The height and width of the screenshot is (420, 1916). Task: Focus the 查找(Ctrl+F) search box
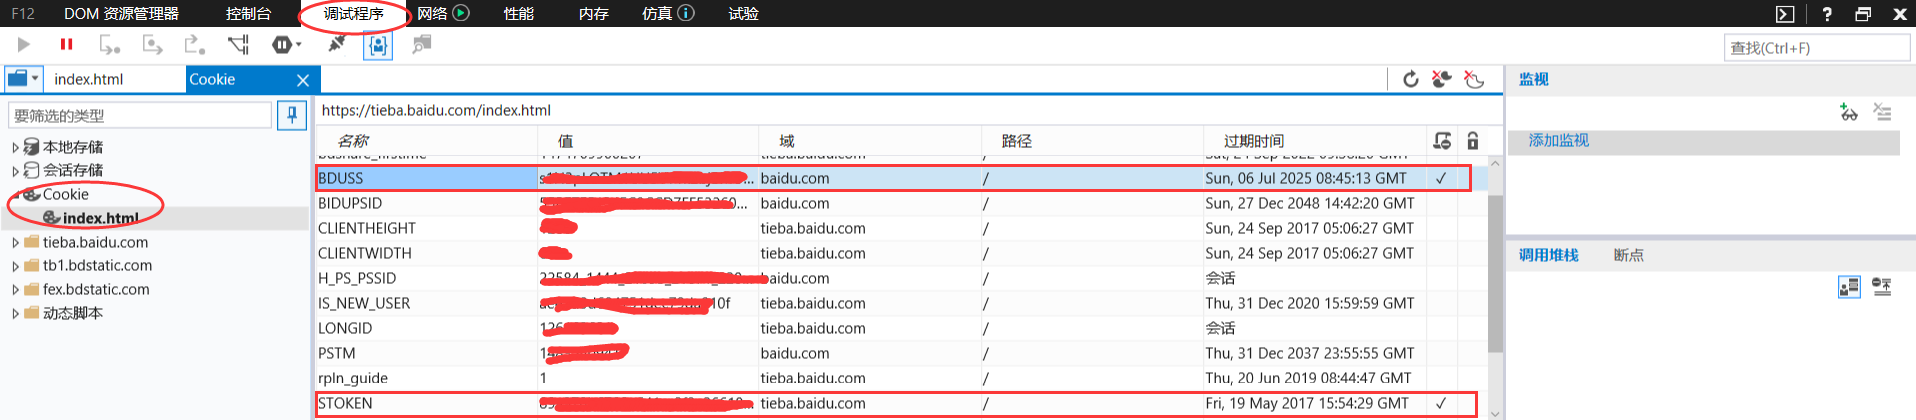(1816, 47)
